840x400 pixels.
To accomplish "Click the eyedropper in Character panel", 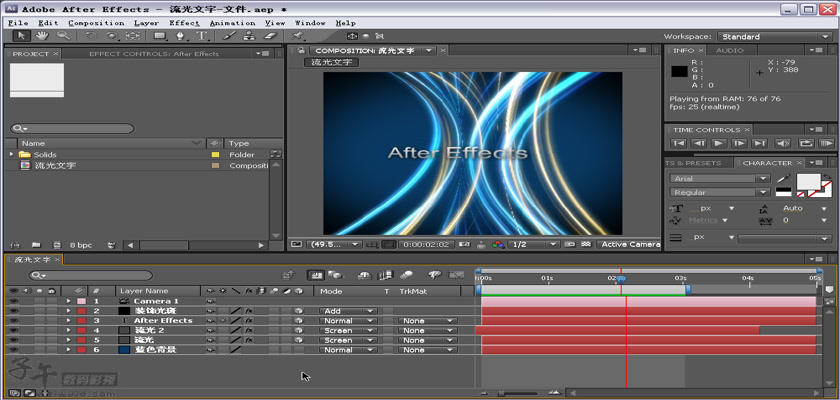I will point(783,178).
